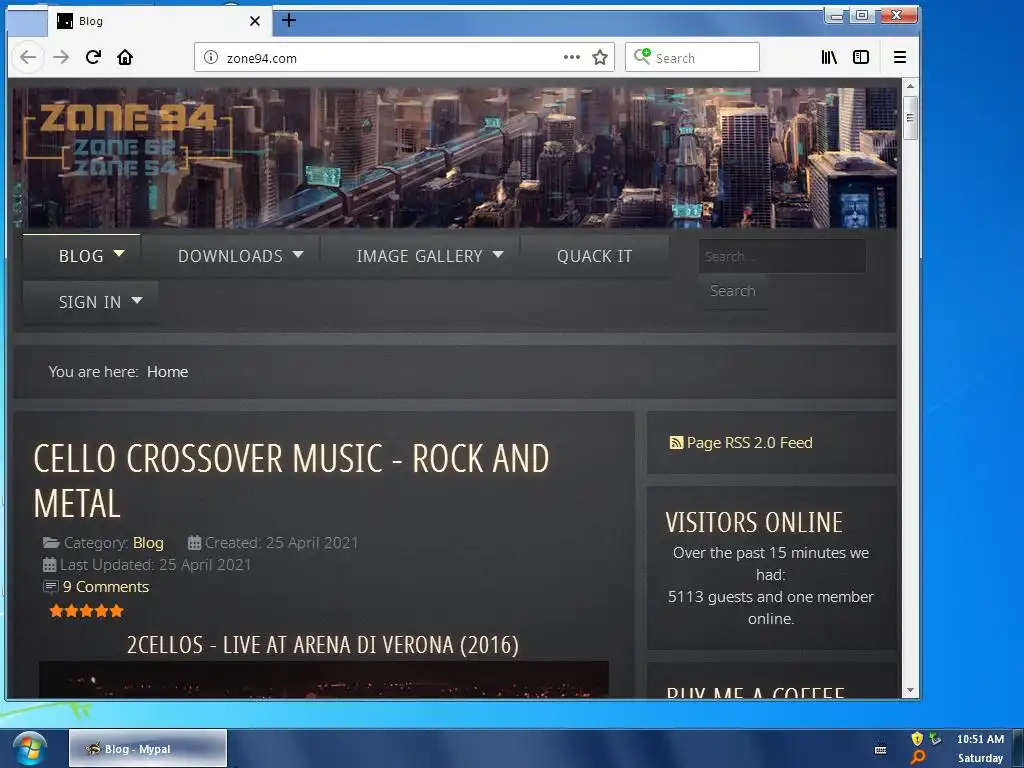1024x768 pixels.
Task: Click the search engine magnifier icon
Action: (642, 56)
